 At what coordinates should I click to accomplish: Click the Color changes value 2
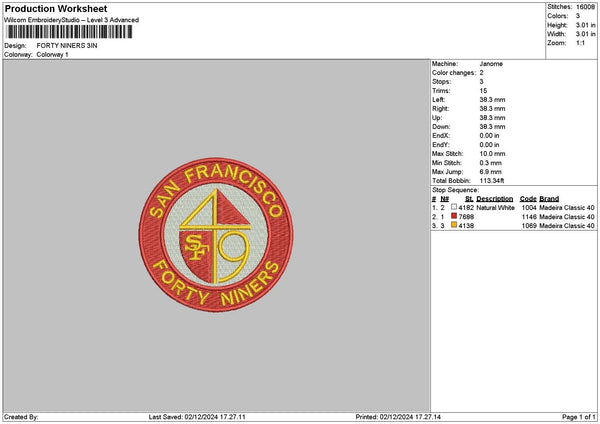(x=481, y=73)
